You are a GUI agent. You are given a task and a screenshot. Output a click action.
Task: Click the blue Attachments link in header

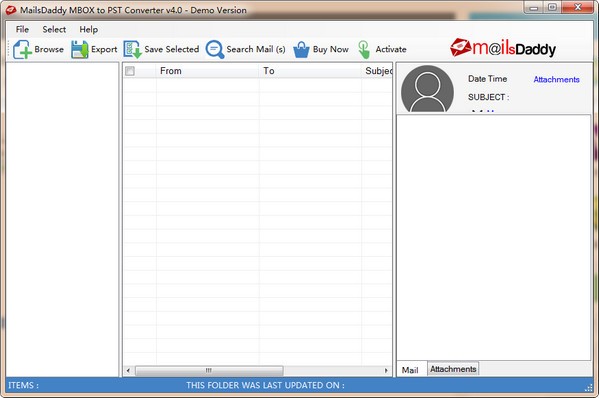click(556, 79)
